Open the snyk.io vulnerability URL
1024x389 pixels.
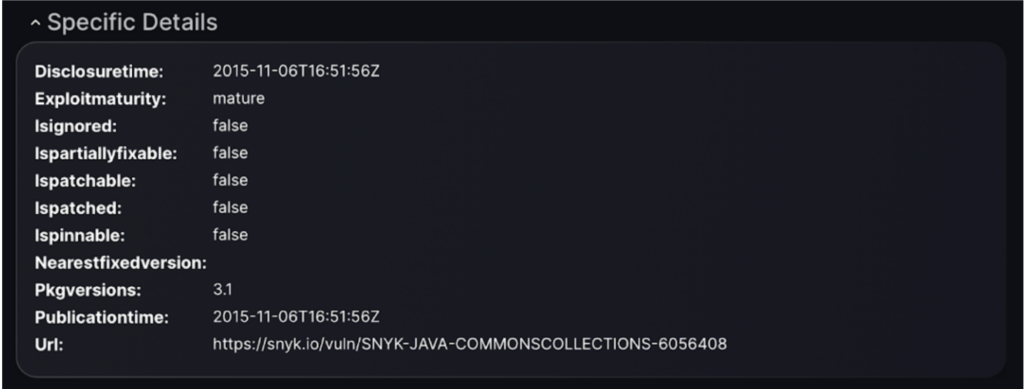pyautogui.click(x=470, y=343)
